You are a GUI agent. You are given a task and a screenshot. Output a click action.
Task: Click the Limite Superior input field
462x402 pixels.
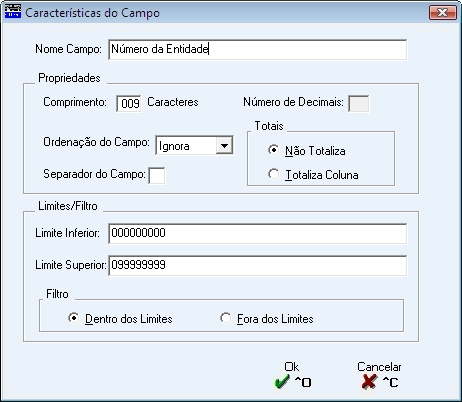(x=257, y=265)
